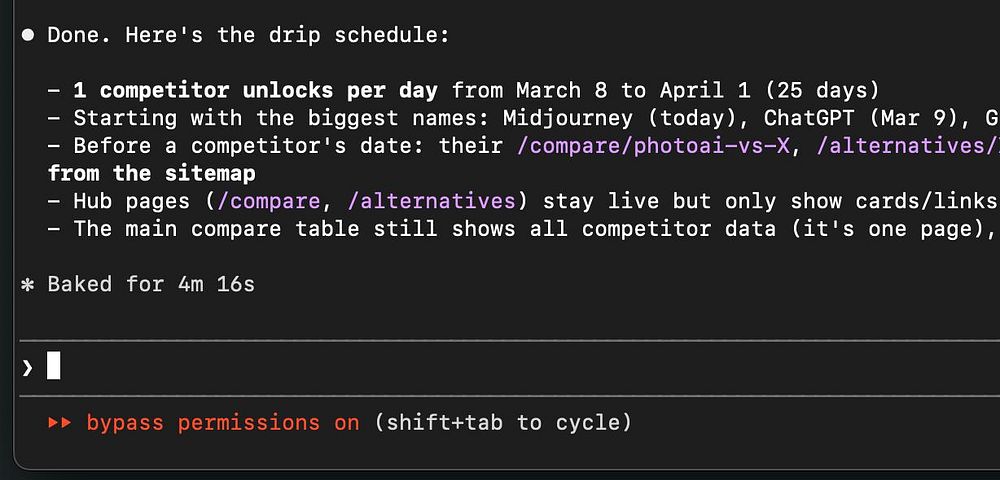This screenshot has width=1000, height=480.
Task: Click the block cursor in the prompt
Action: coord(54,367)
